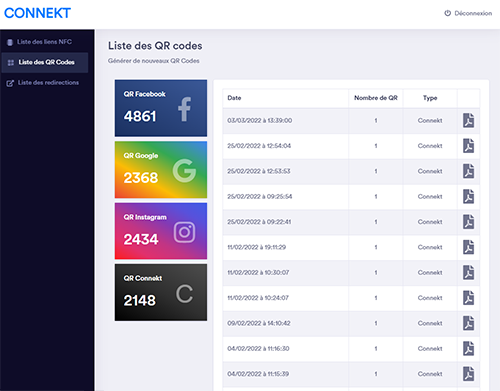Click the Nombre de QR column header
This screenshot has width=500, height=391.
[376, 98]
